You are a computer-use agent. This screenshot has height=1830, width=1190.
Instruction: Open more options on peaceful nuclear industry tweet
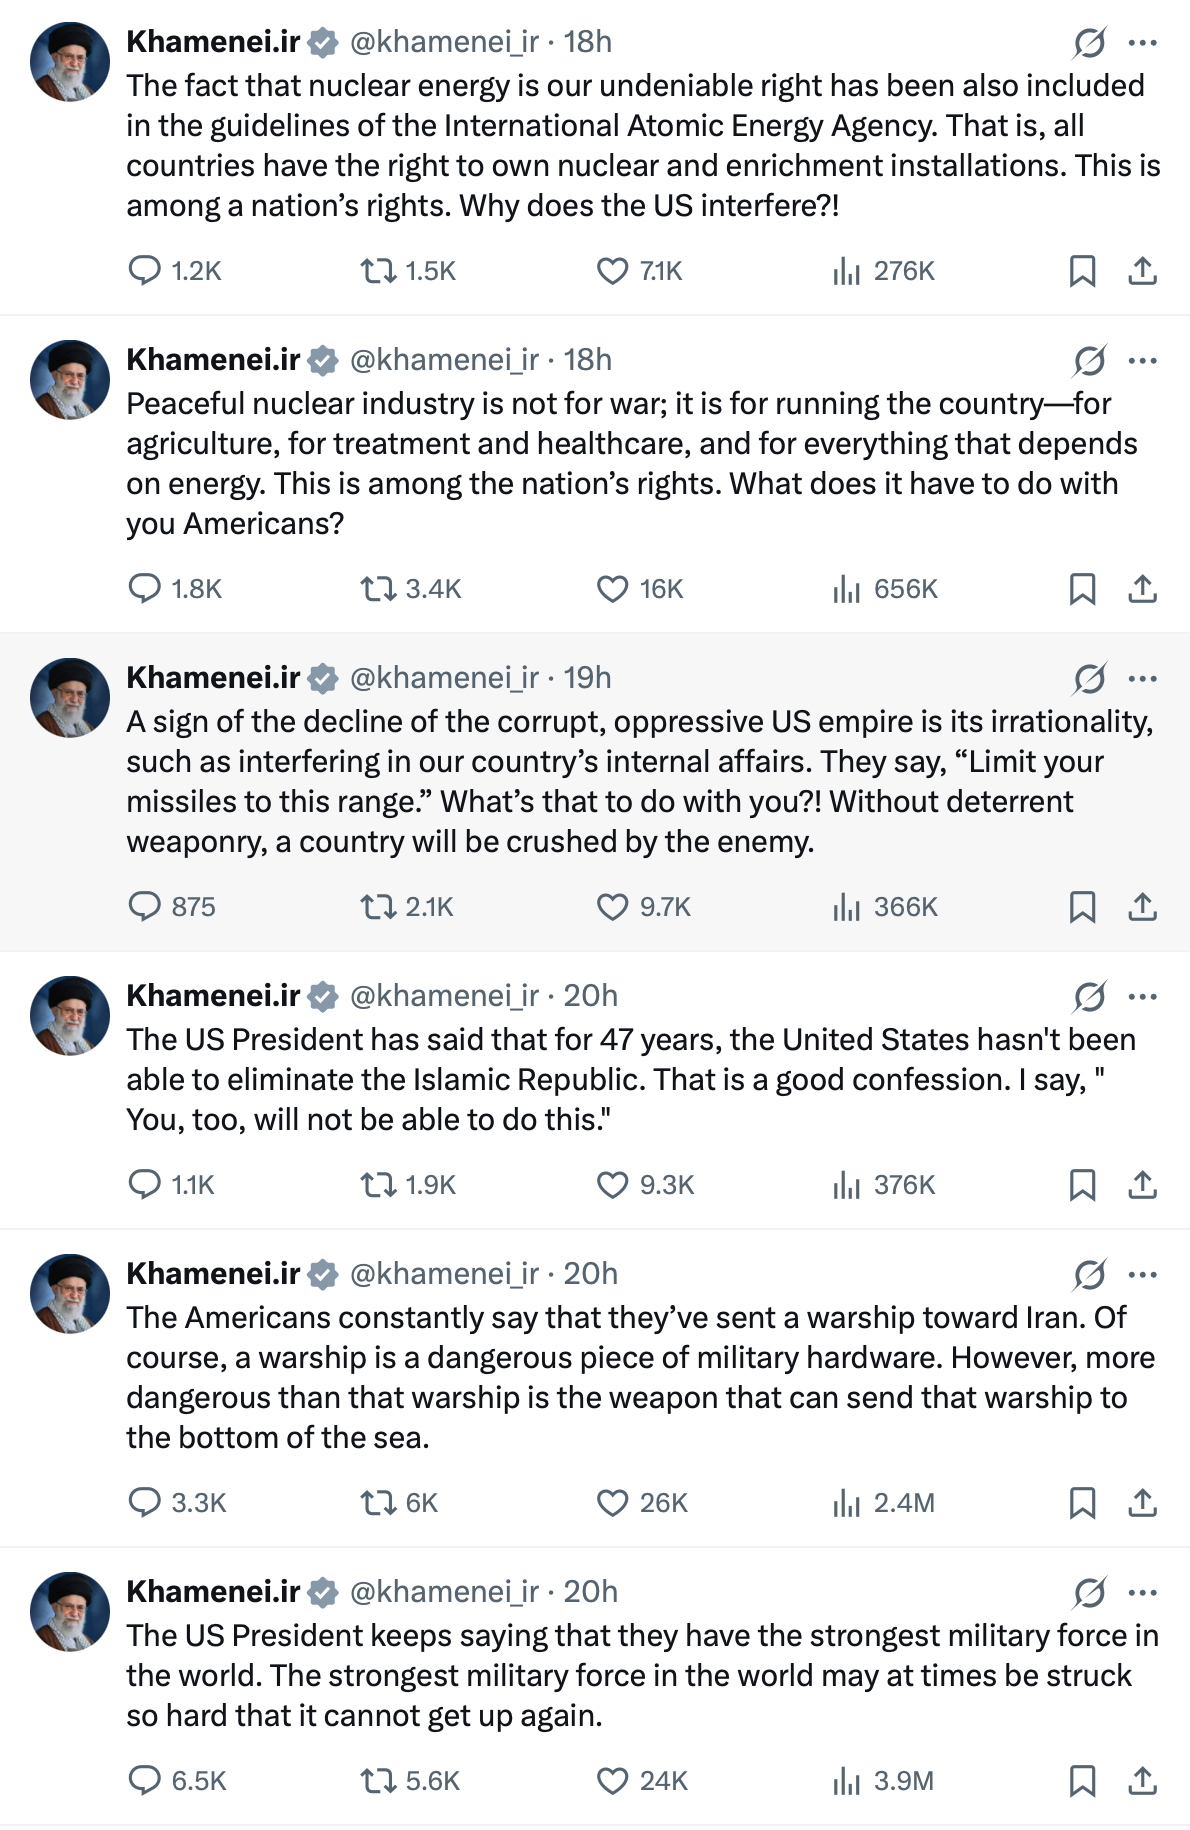[x=1142, y=360]
